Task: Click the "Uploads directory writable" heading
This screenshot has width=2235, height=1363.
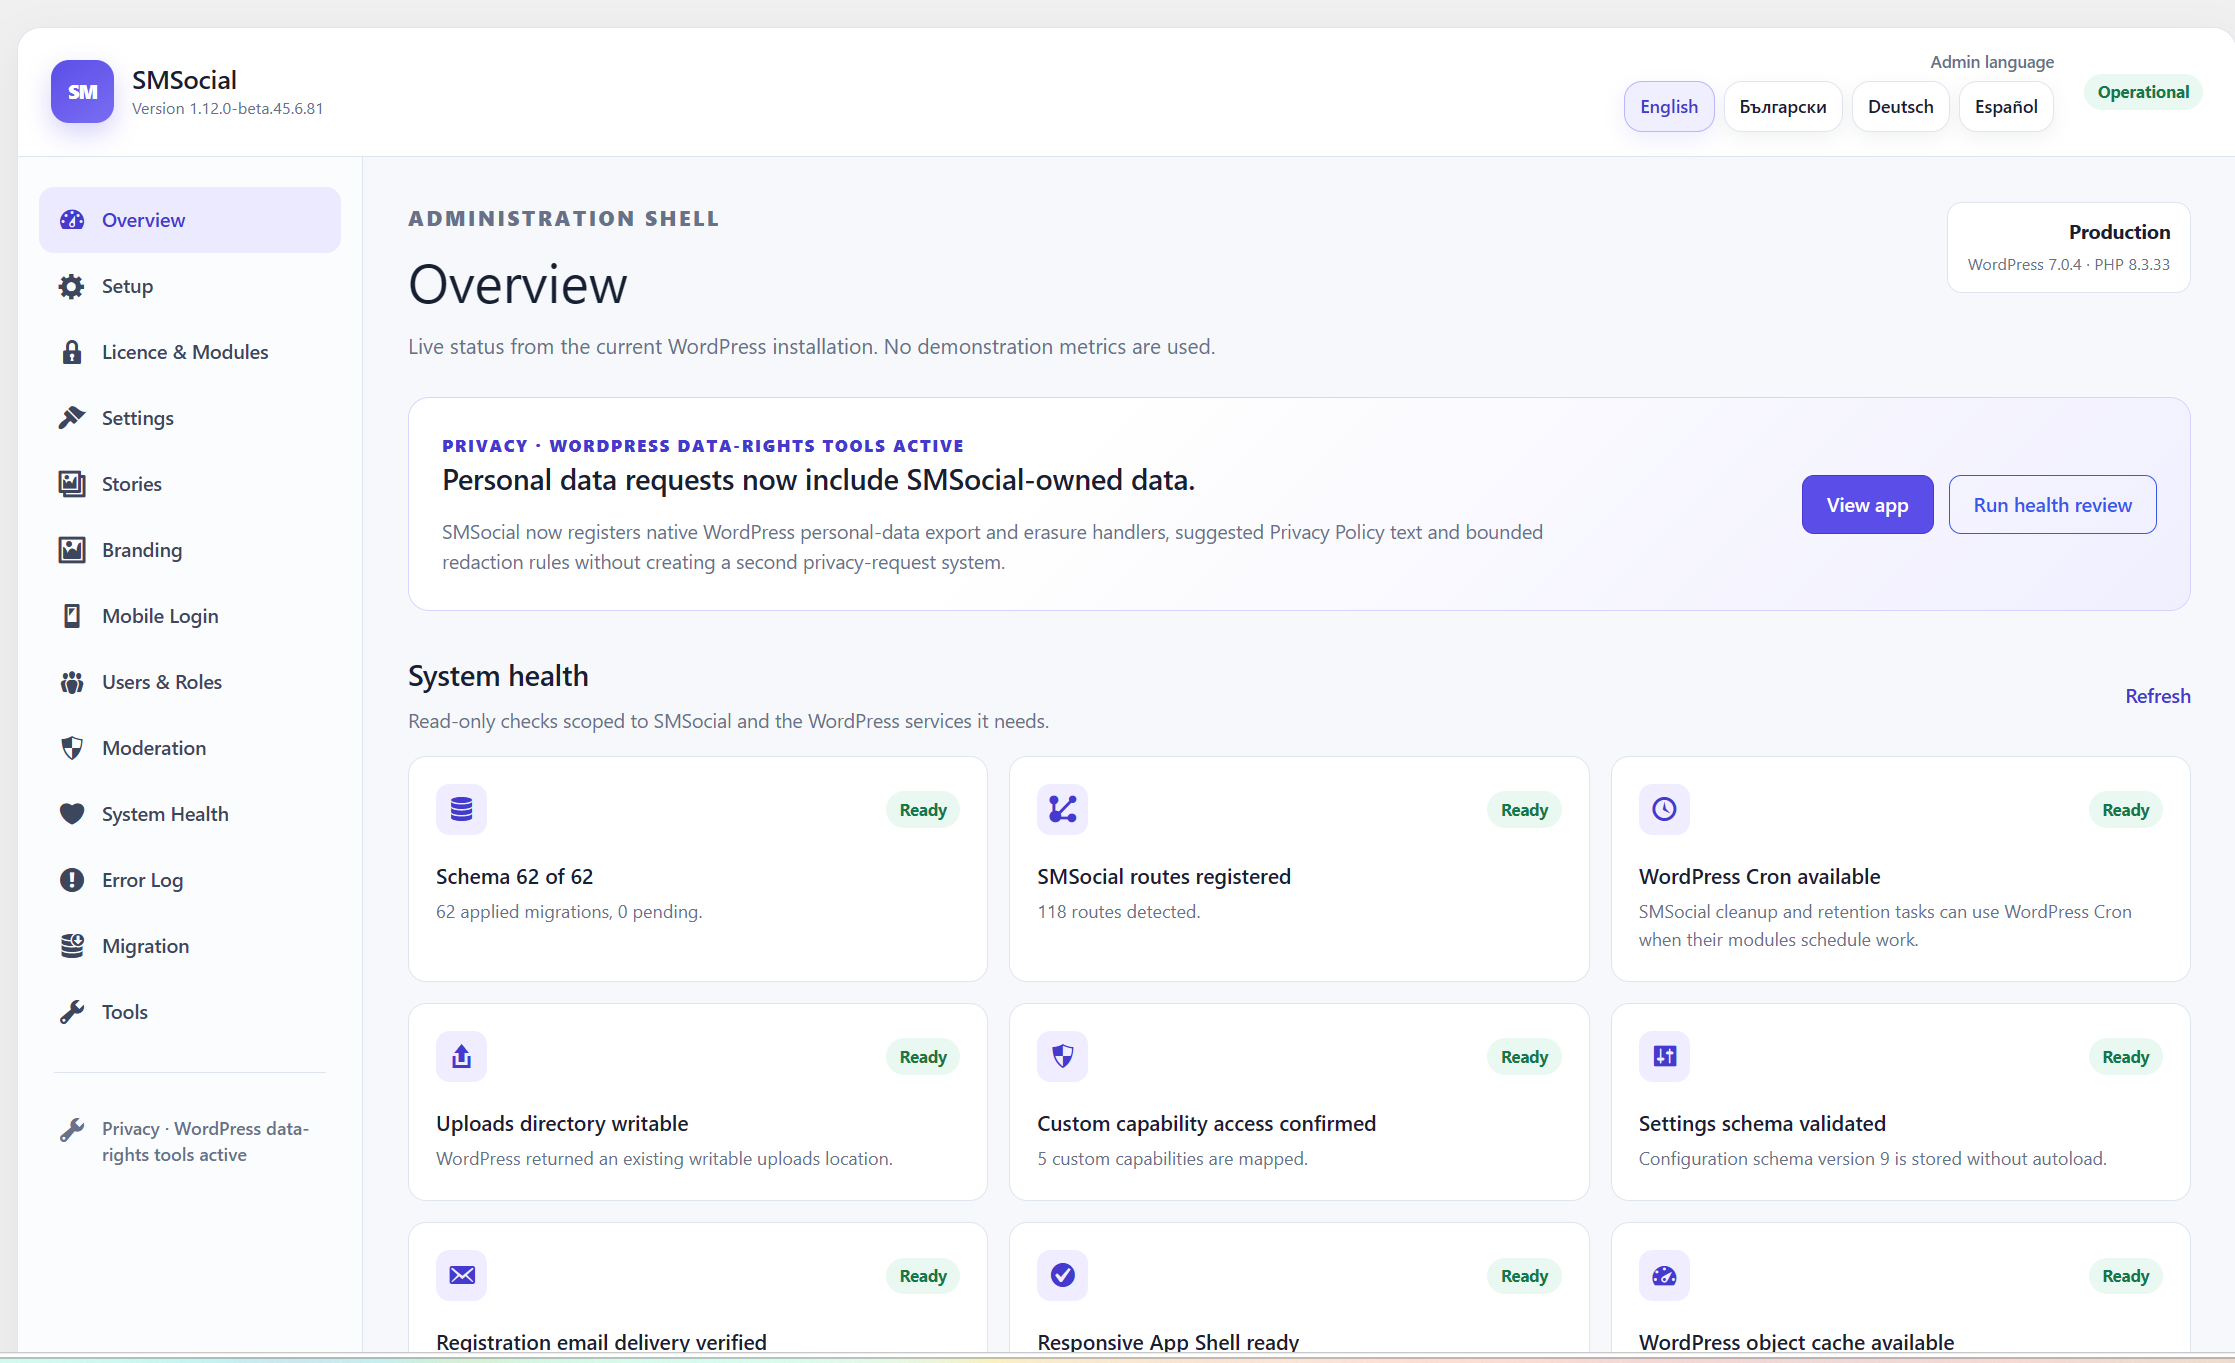Action: (562, 1124)
